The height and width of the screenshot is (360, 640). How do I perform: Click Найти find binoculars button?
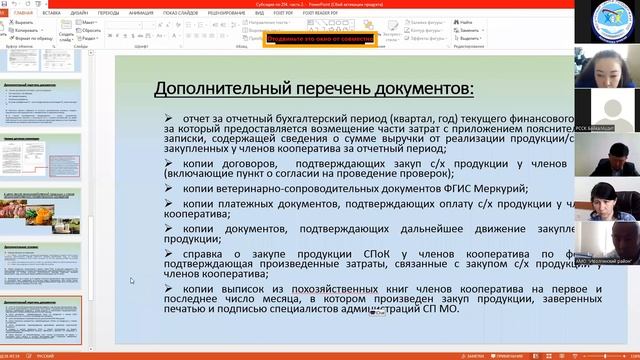point(463,22)
